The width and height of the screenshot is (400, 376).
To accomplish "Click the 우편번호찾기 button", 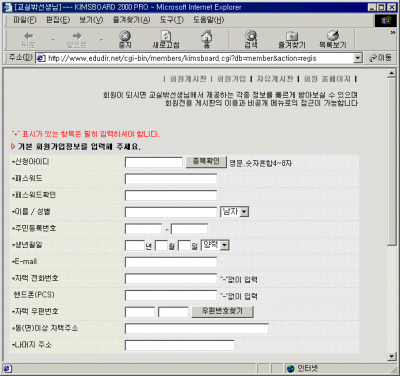I will click(x=222, y=312).
